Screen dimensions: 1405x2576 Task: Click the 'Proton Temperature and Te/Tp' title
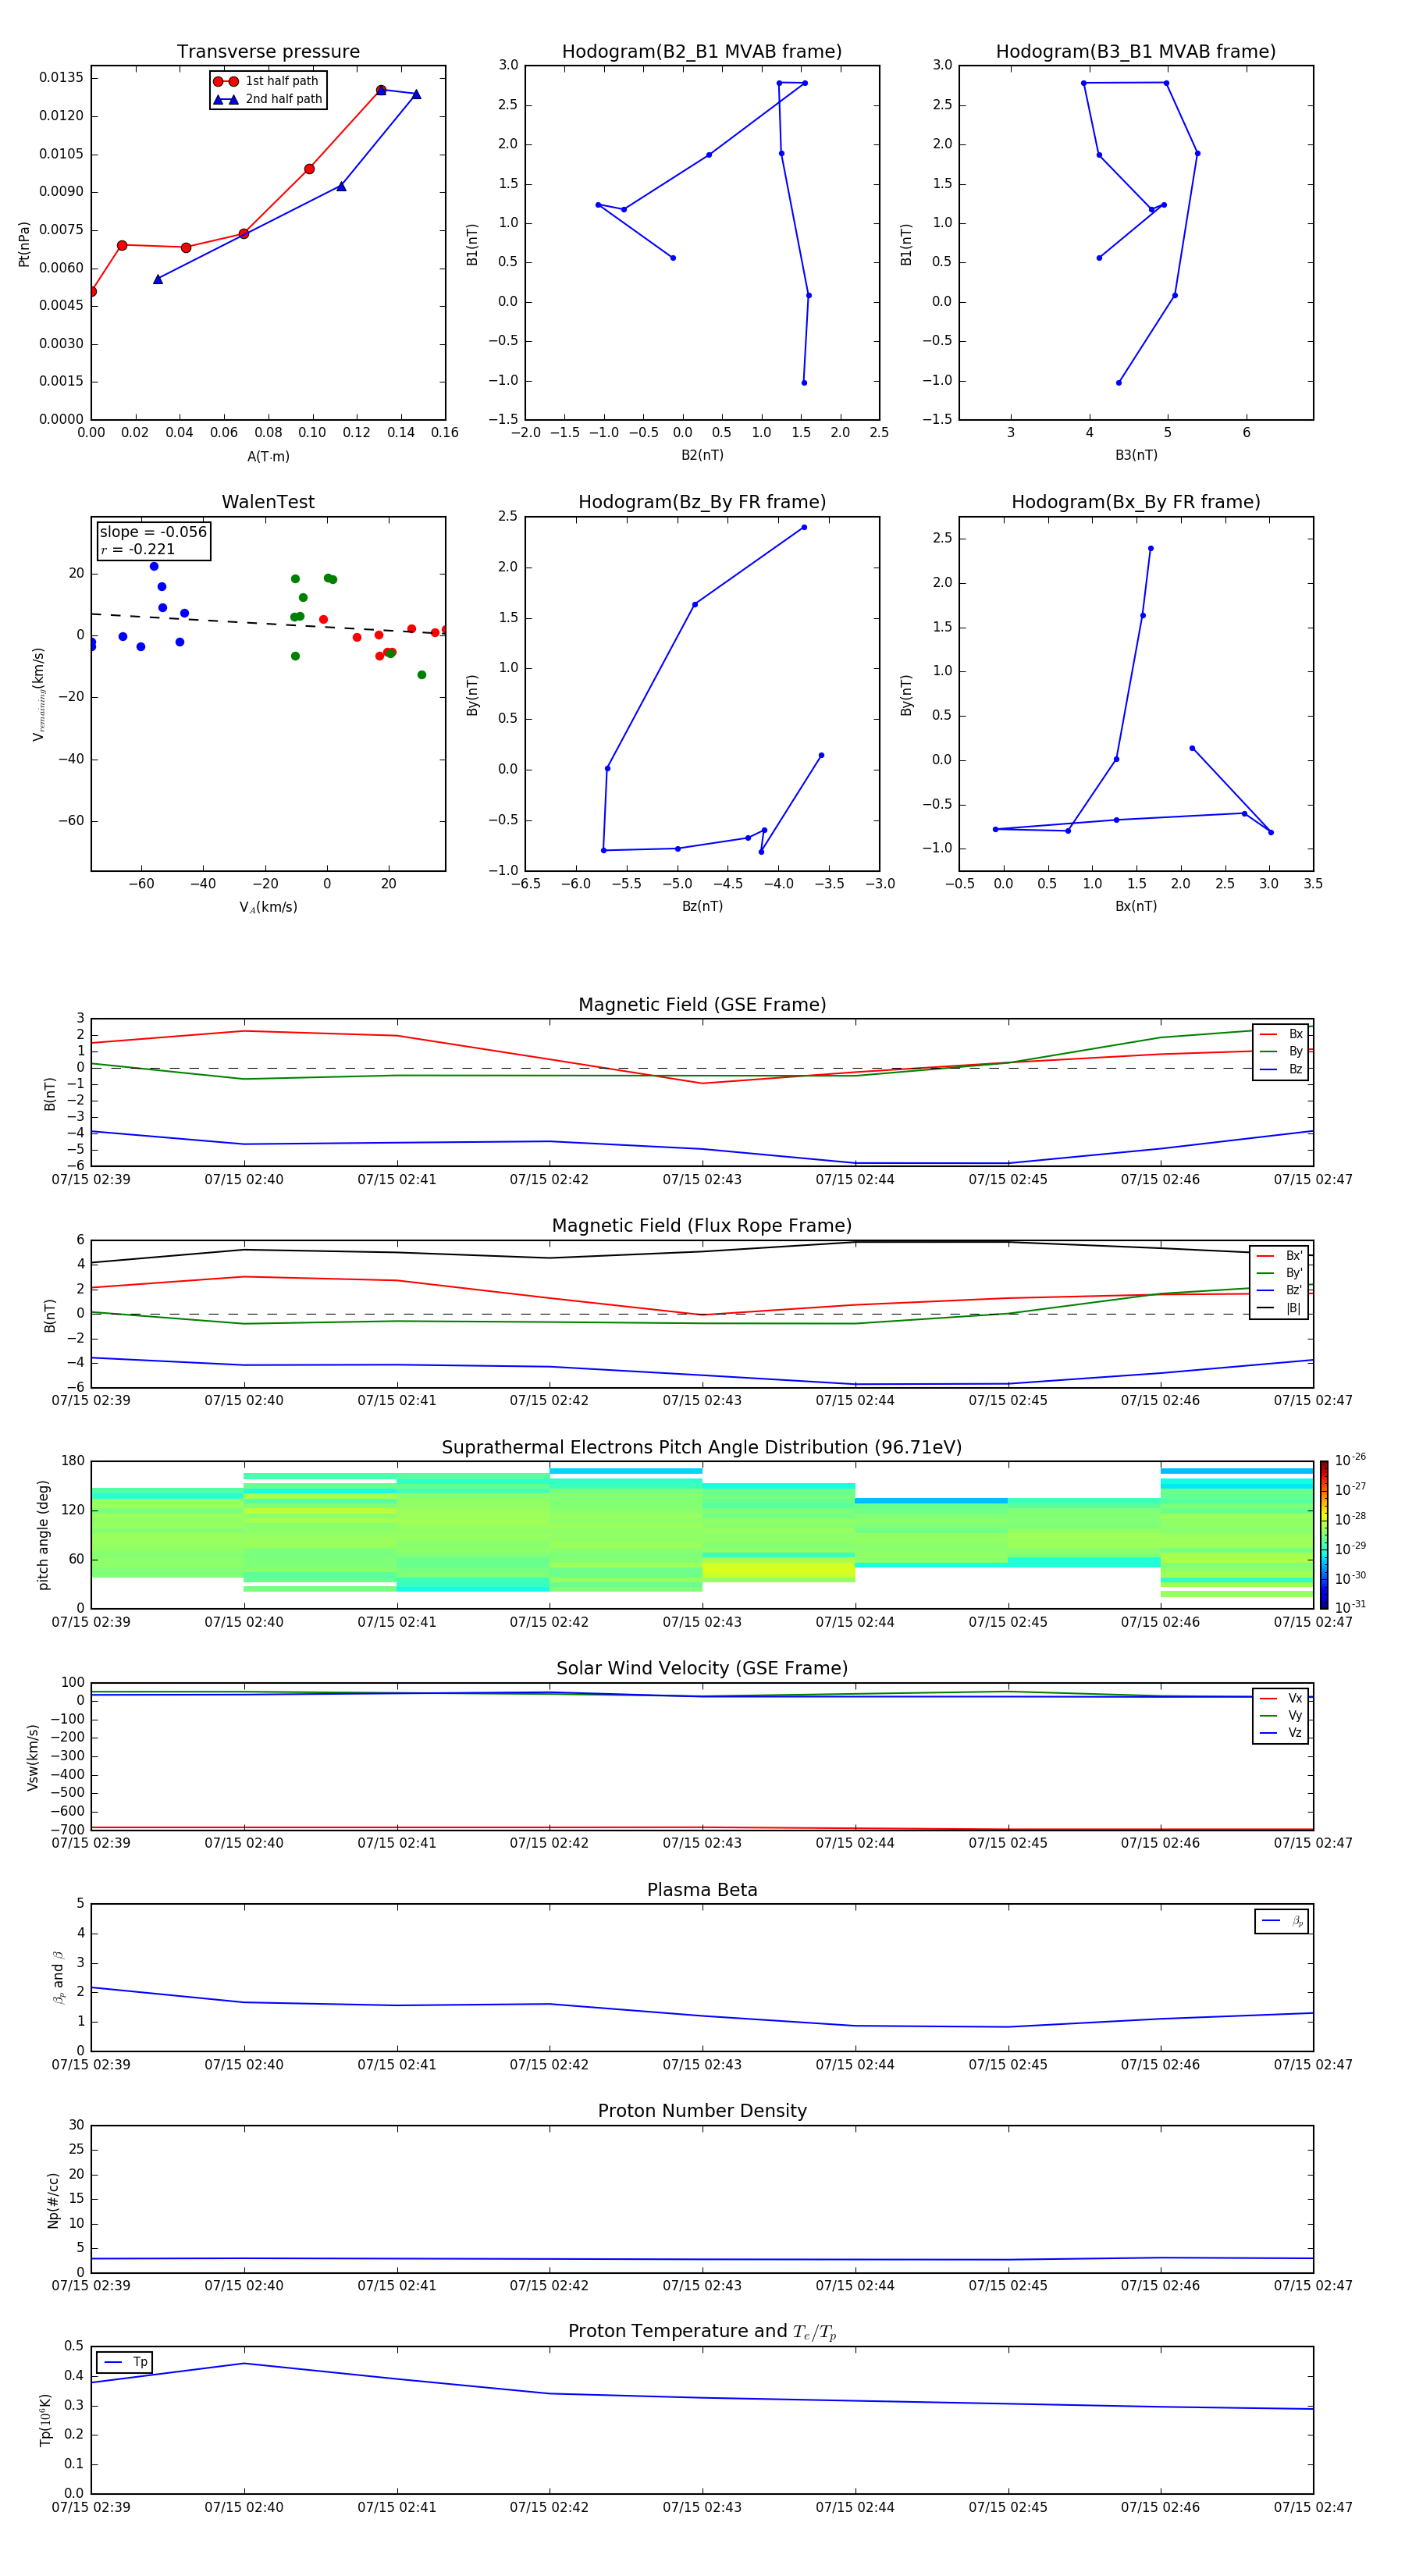[702, 2332]
